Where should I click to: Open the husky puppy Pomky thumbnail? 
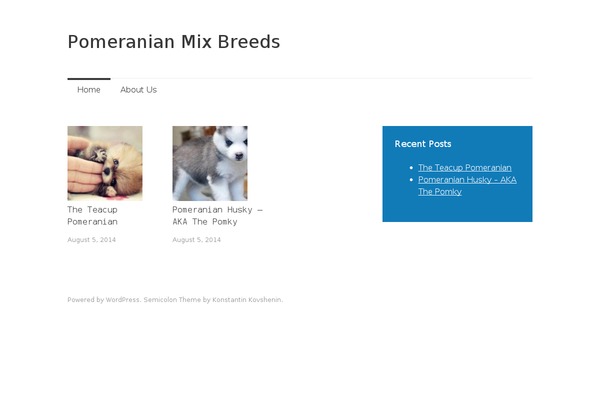pos(210,163)
